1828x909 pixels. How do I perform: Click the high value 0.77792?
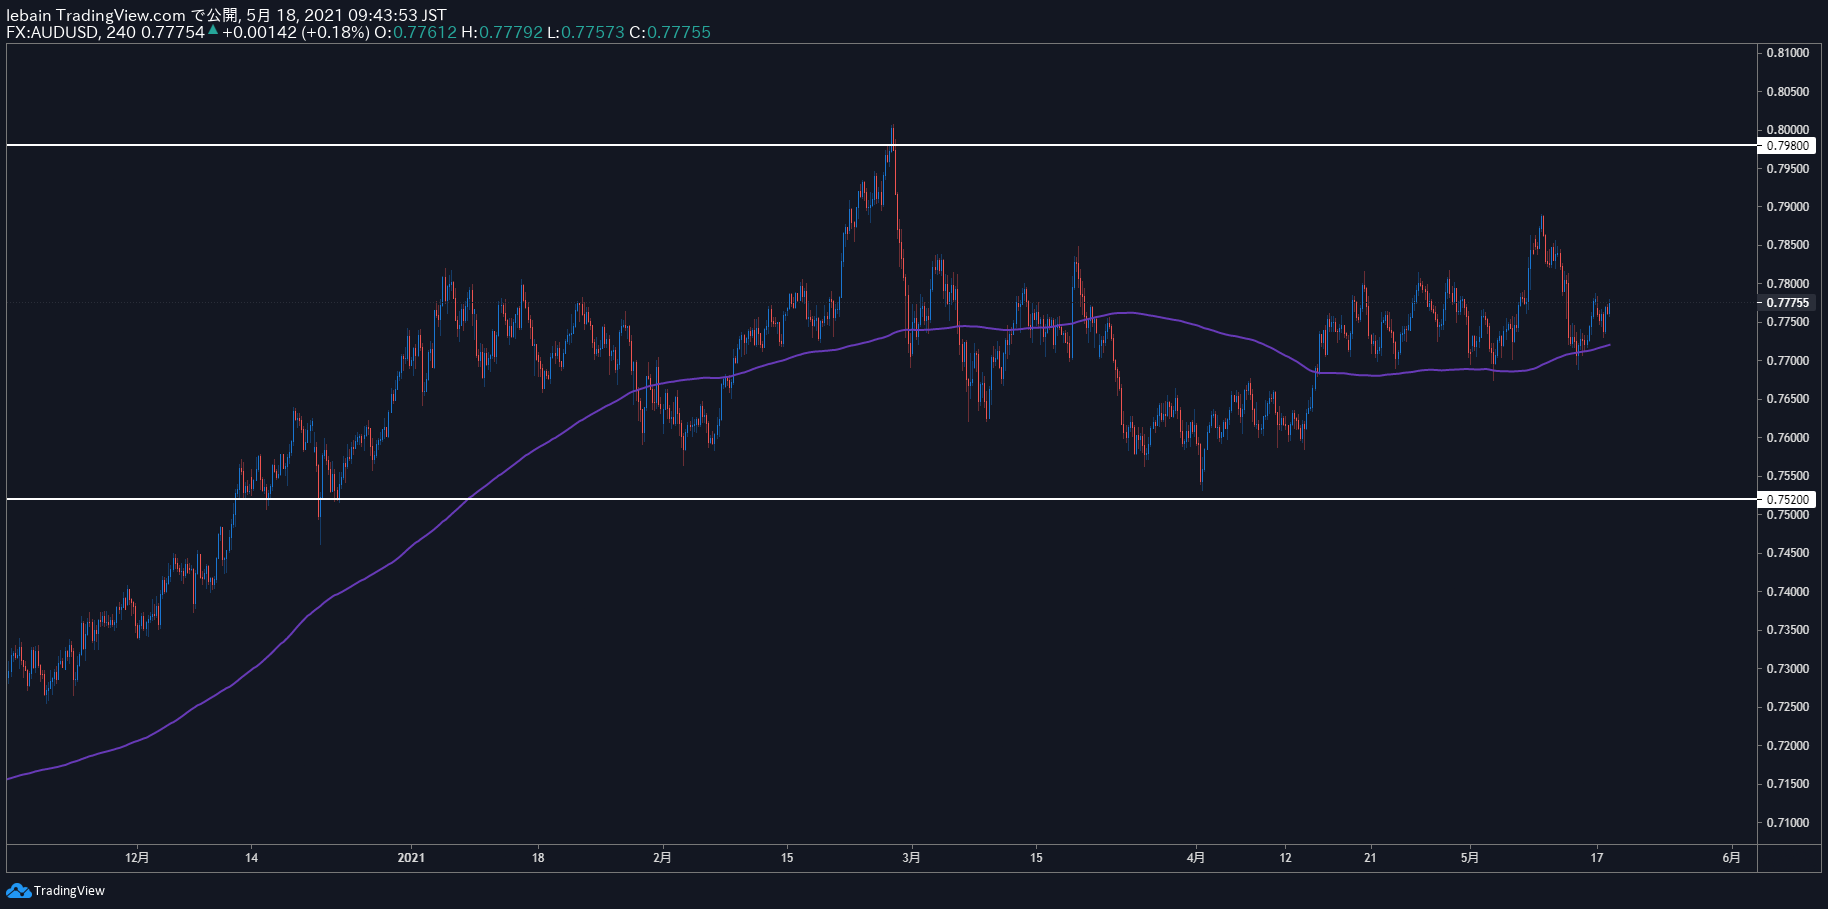[510, 32]
